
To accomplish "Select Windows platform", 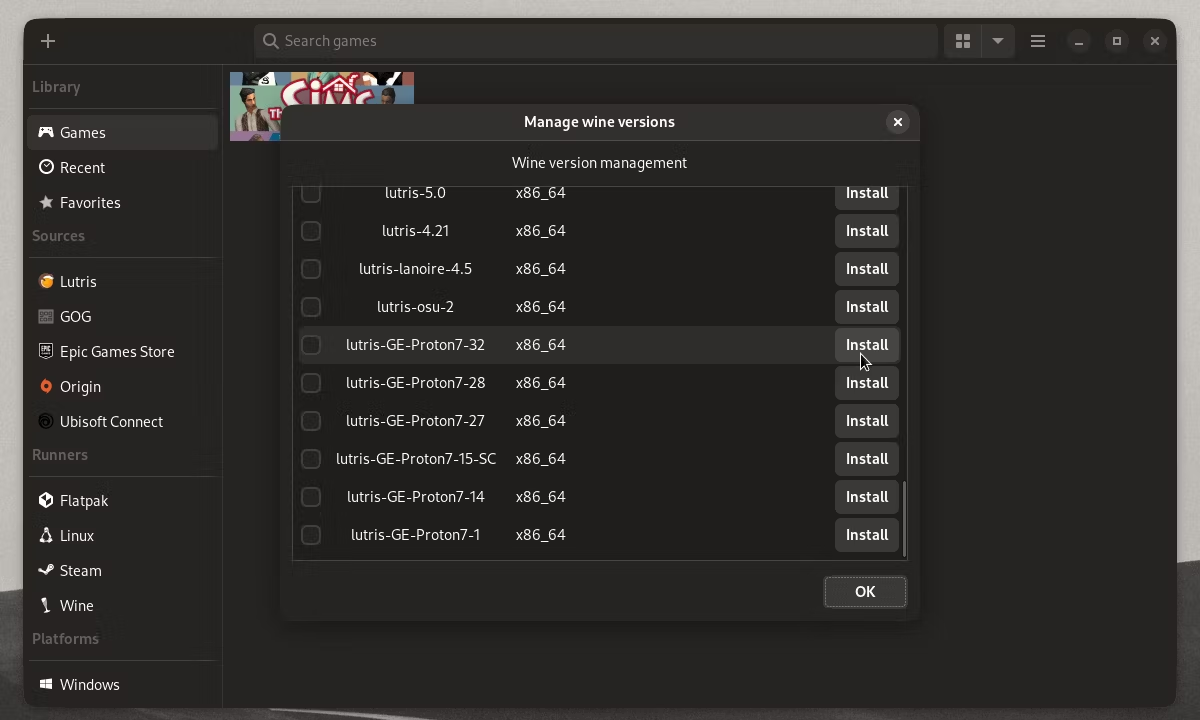I will [122, 684].
